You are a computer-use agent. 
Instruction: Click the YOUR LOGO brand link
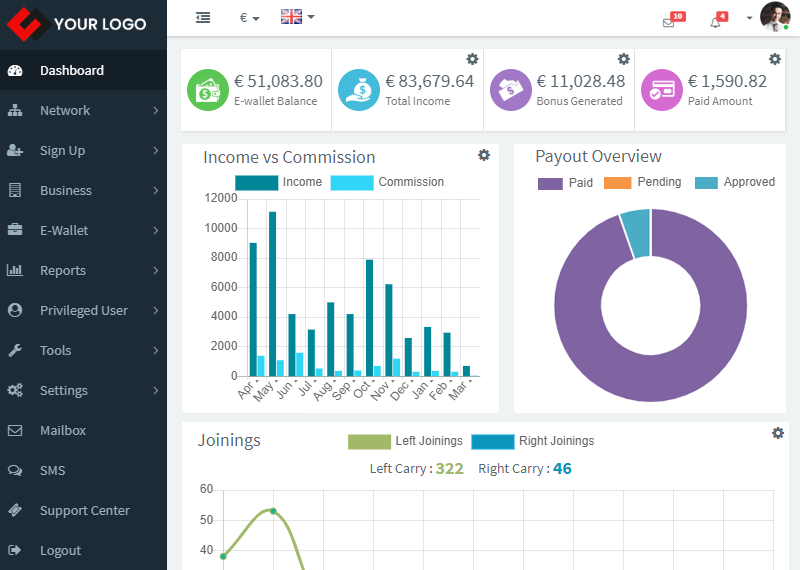pyautogui.click(x=77, y=24)
